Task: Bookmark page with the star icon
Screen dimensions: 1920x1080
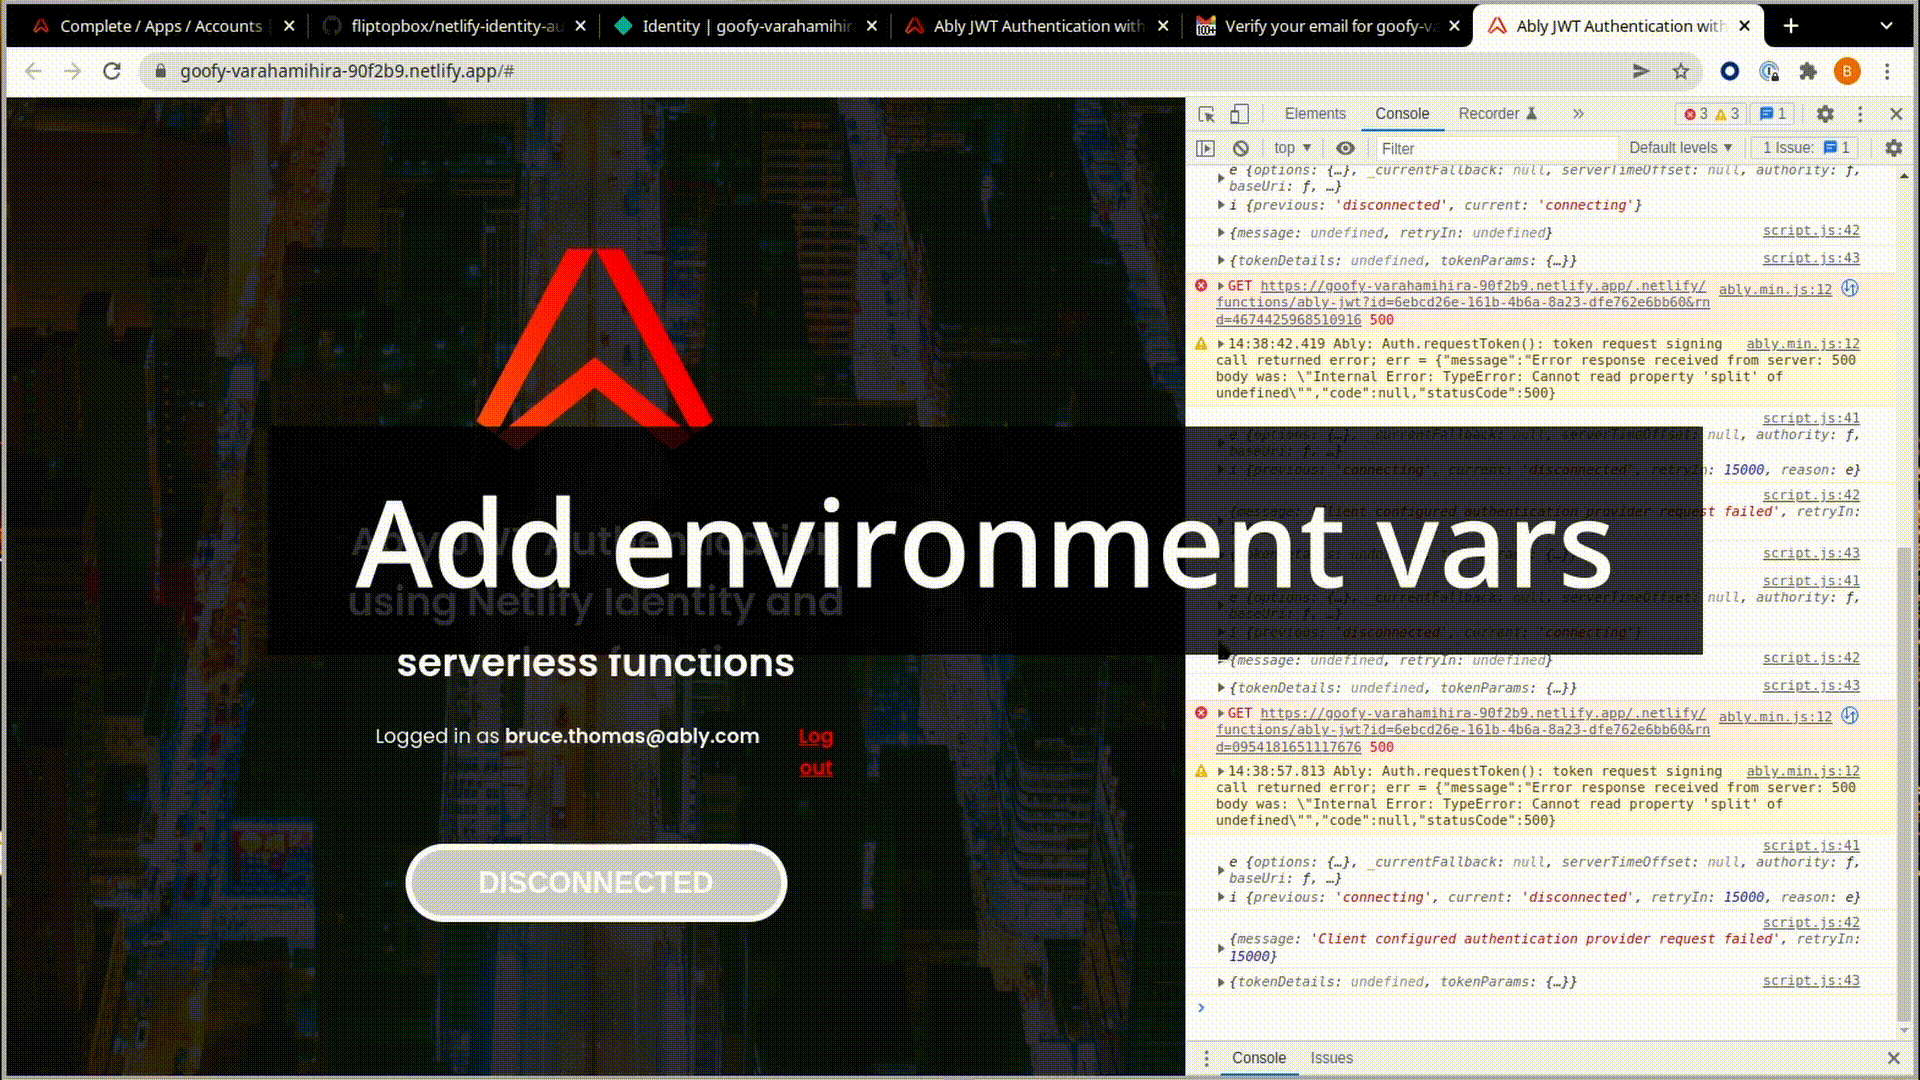Action: (1681, 71)
